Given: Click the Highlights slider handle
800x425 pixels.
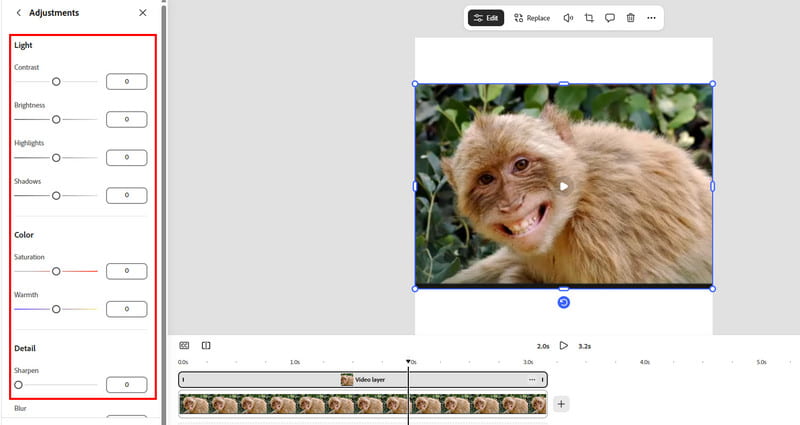Looking at the screenshot, I should (56, 158).
